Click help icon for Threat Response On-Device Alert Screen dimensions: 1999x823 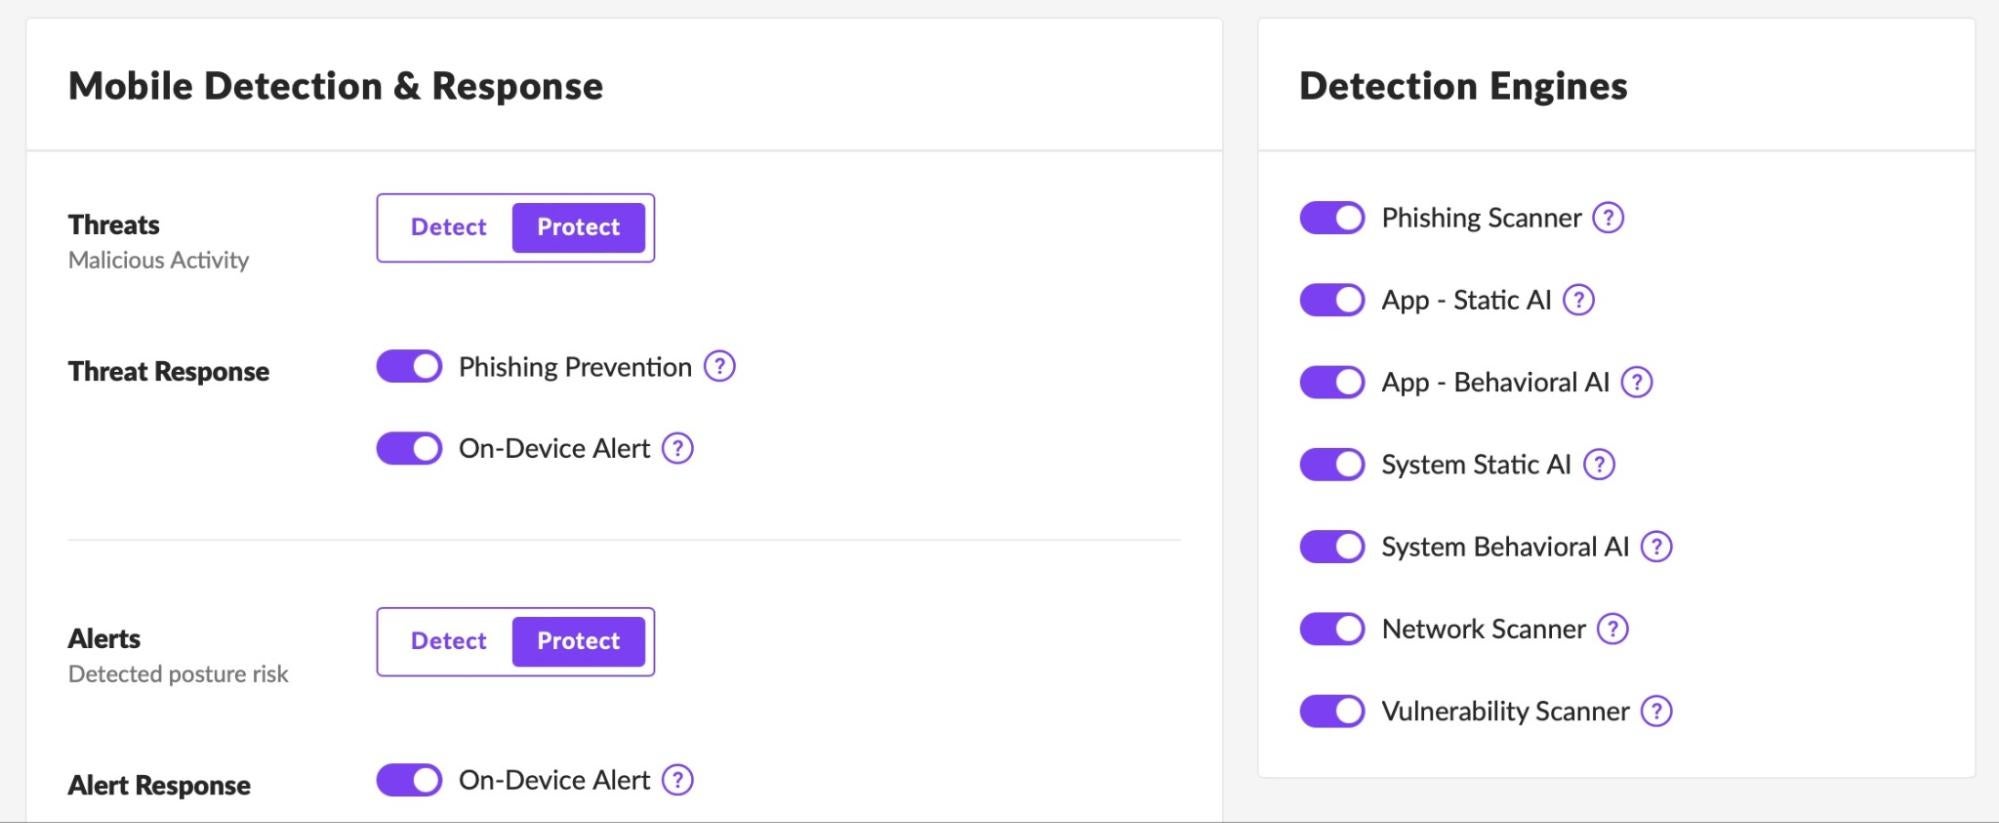(x=678, y=449)
